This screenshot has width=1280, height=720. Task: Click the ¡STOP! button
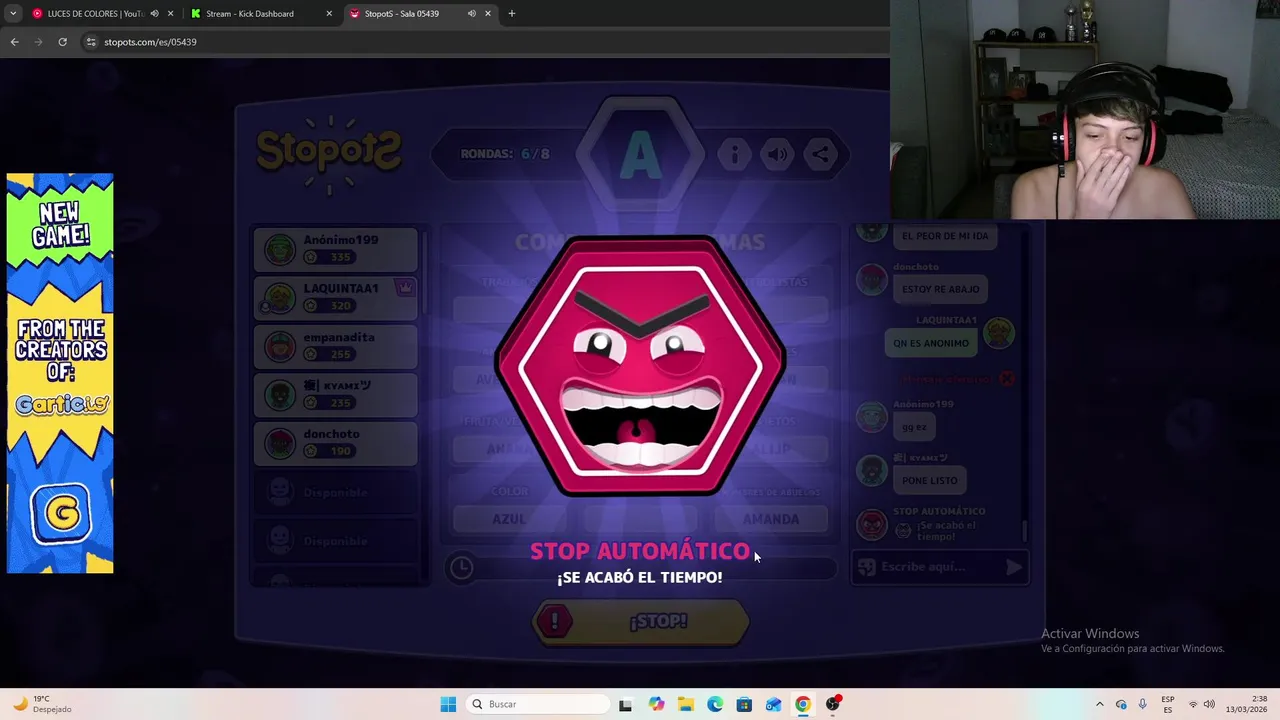[x=640, y=622]
